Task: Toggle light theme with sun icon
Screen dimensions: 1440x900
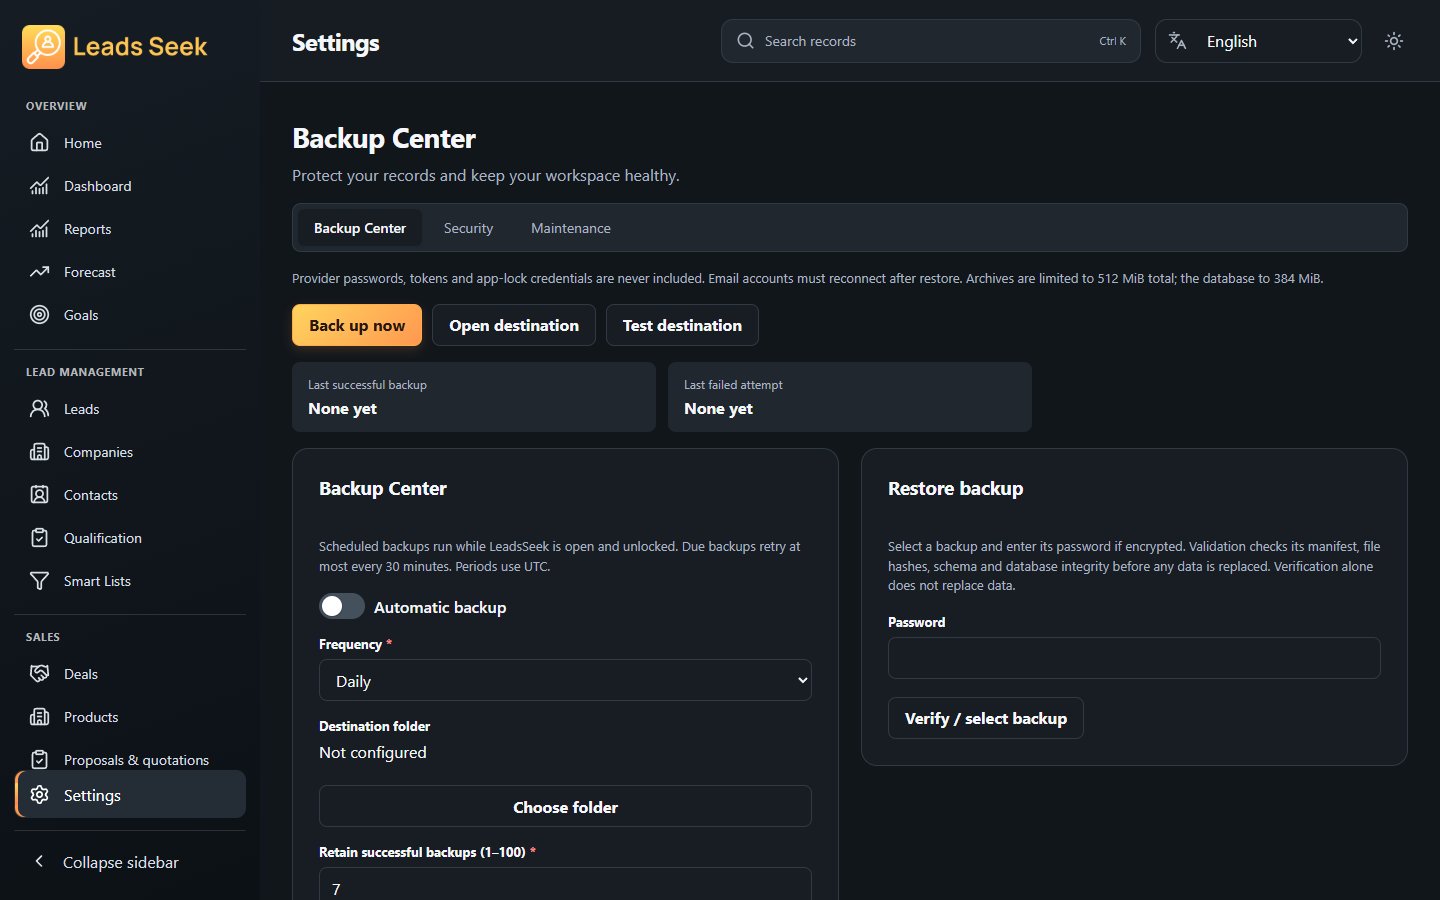Action: pos(1394,41)
